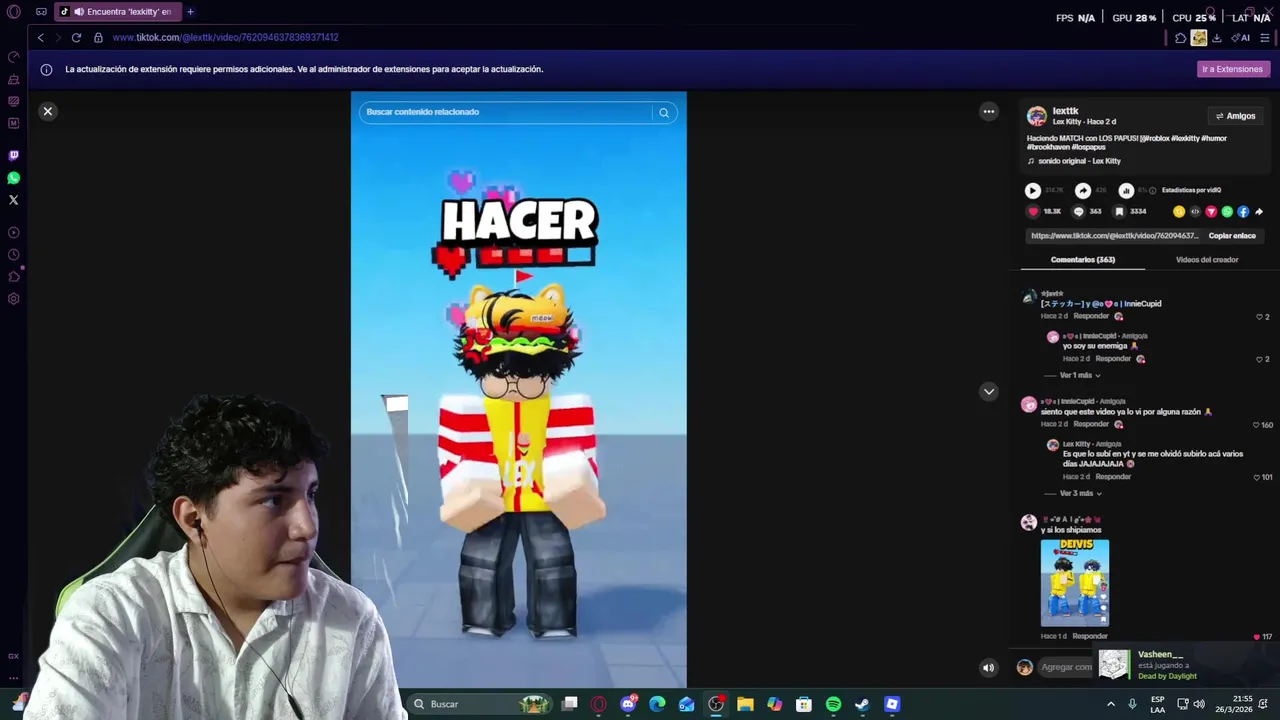Open Opera workspaces icon beside the tab

41,12
